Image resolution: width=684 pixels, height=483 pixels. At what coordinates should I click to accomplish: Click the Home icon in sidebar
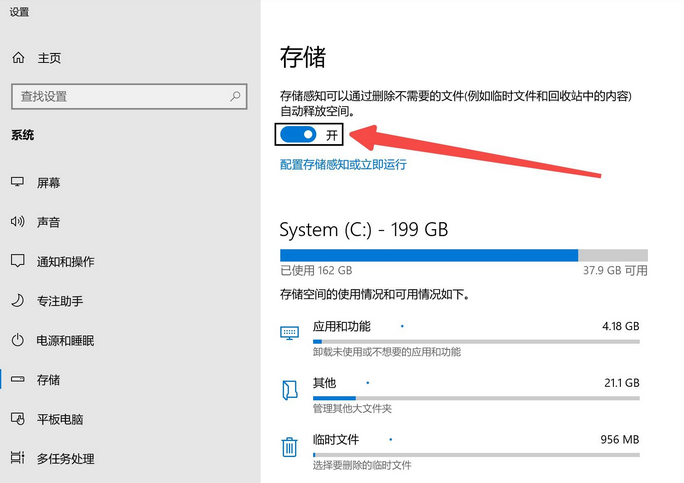pos(18,58)
